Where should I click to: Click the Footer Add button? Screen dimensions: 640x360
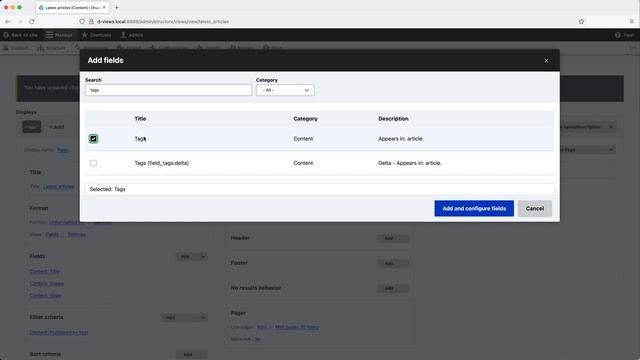coord(392,263)
